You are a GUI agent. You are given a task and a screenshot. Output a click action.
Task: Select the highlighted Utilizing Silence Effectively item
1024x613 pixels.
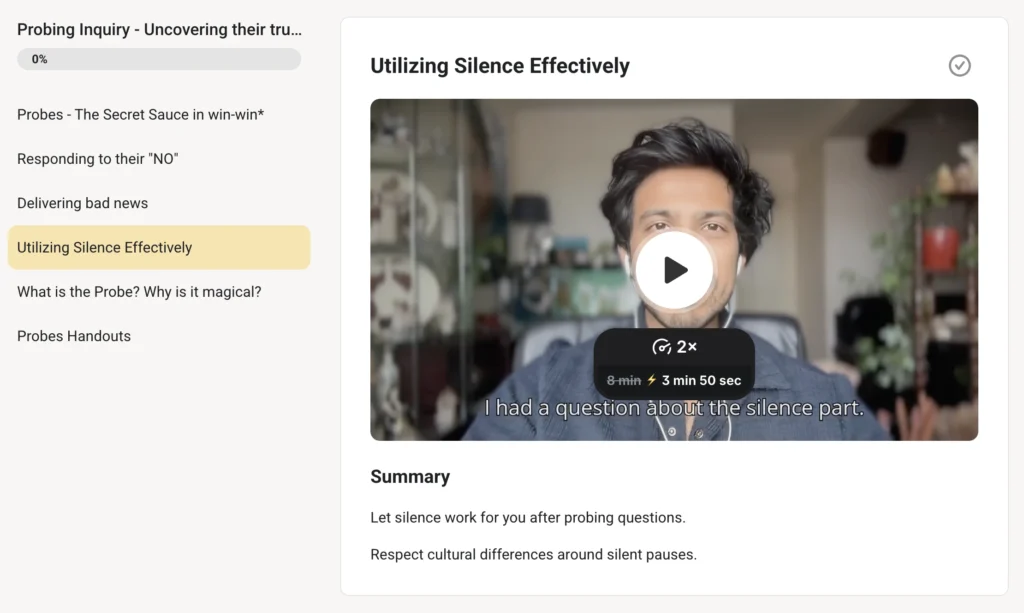[105, 247]
